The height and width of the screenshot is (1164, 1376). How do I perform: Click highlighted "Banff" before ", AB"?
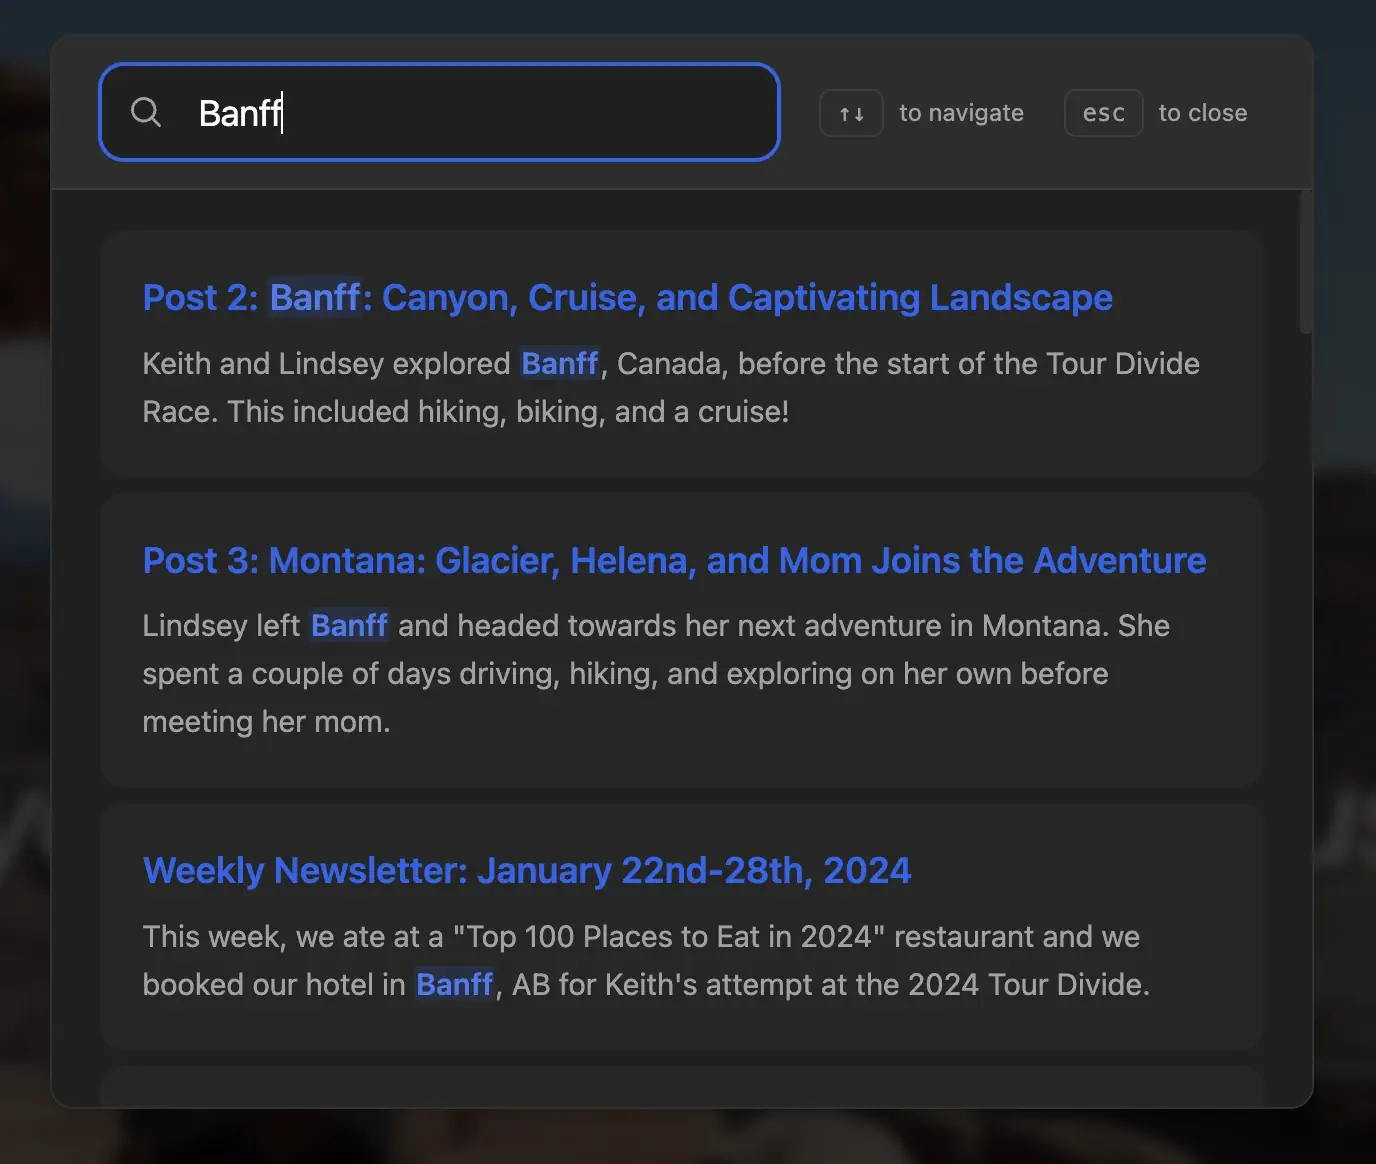[x=454, y=985]
